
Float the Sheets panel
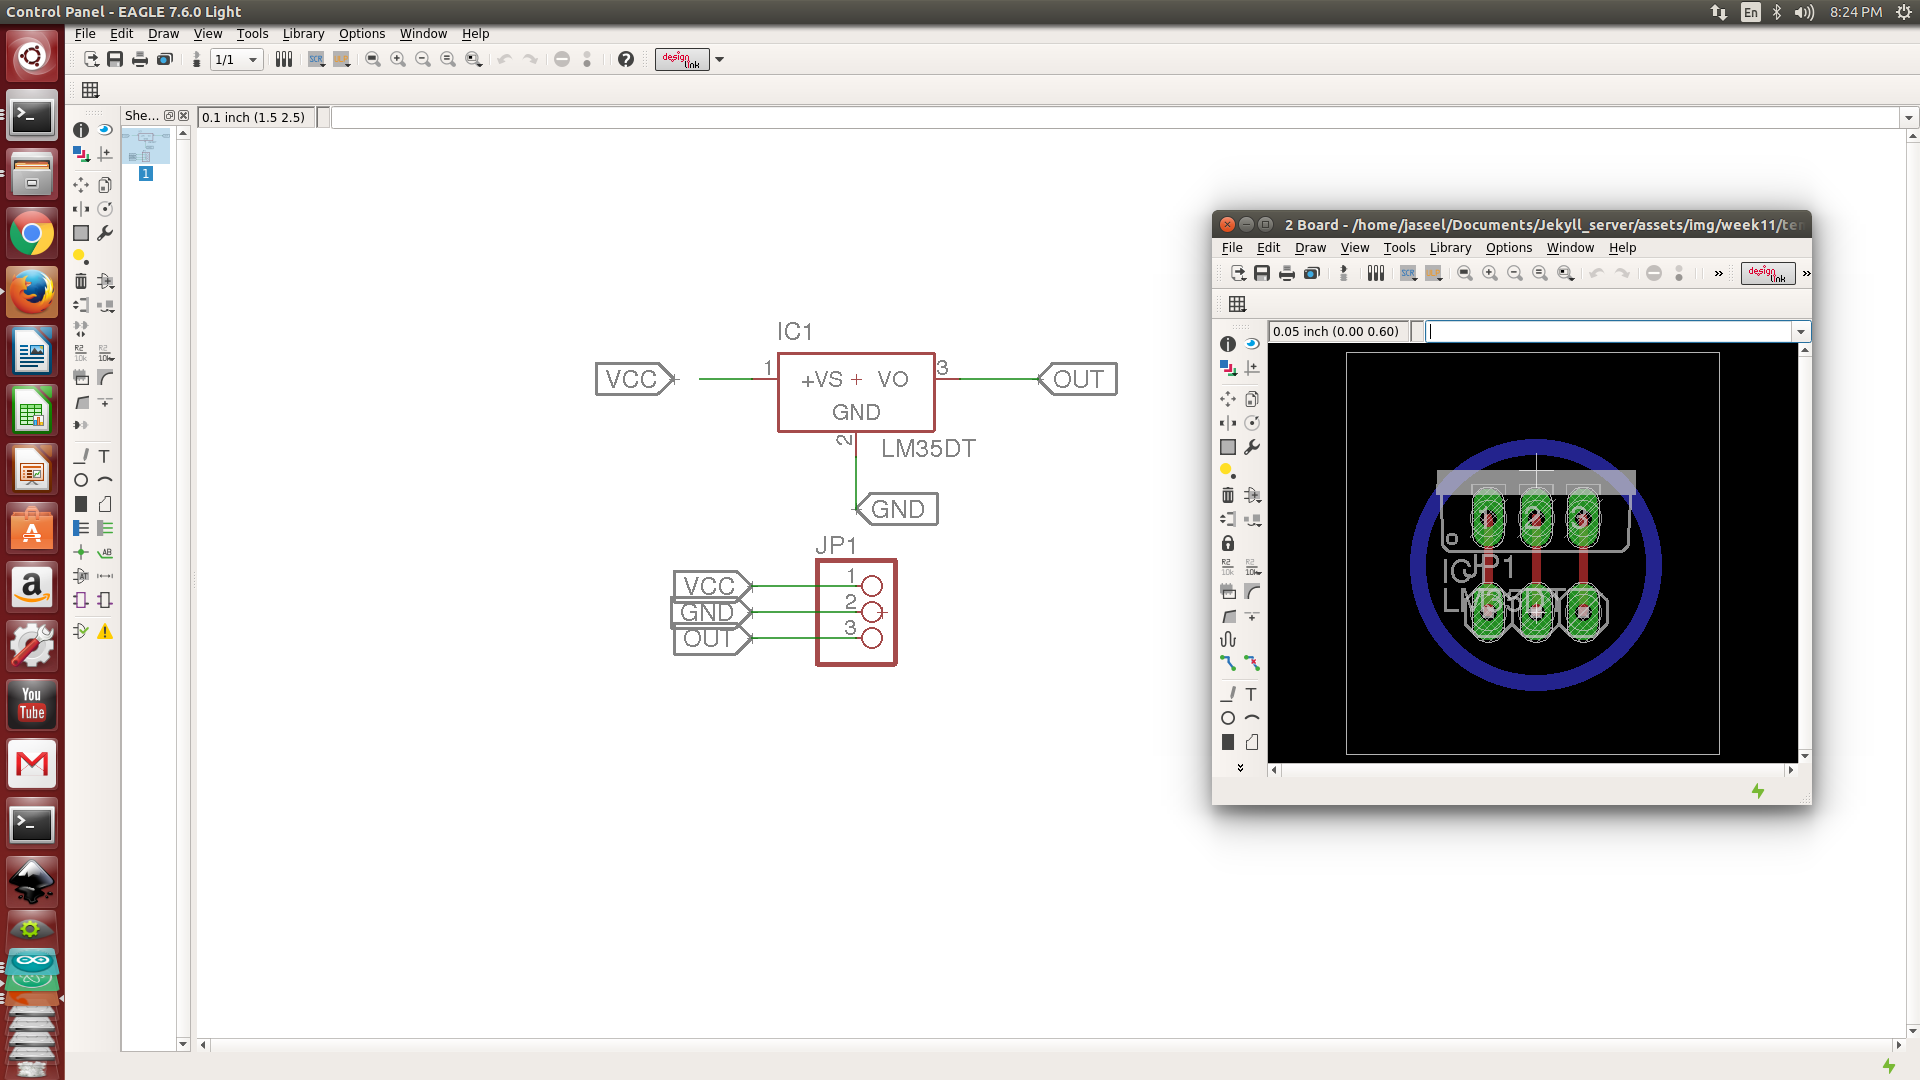click(169, 116)
